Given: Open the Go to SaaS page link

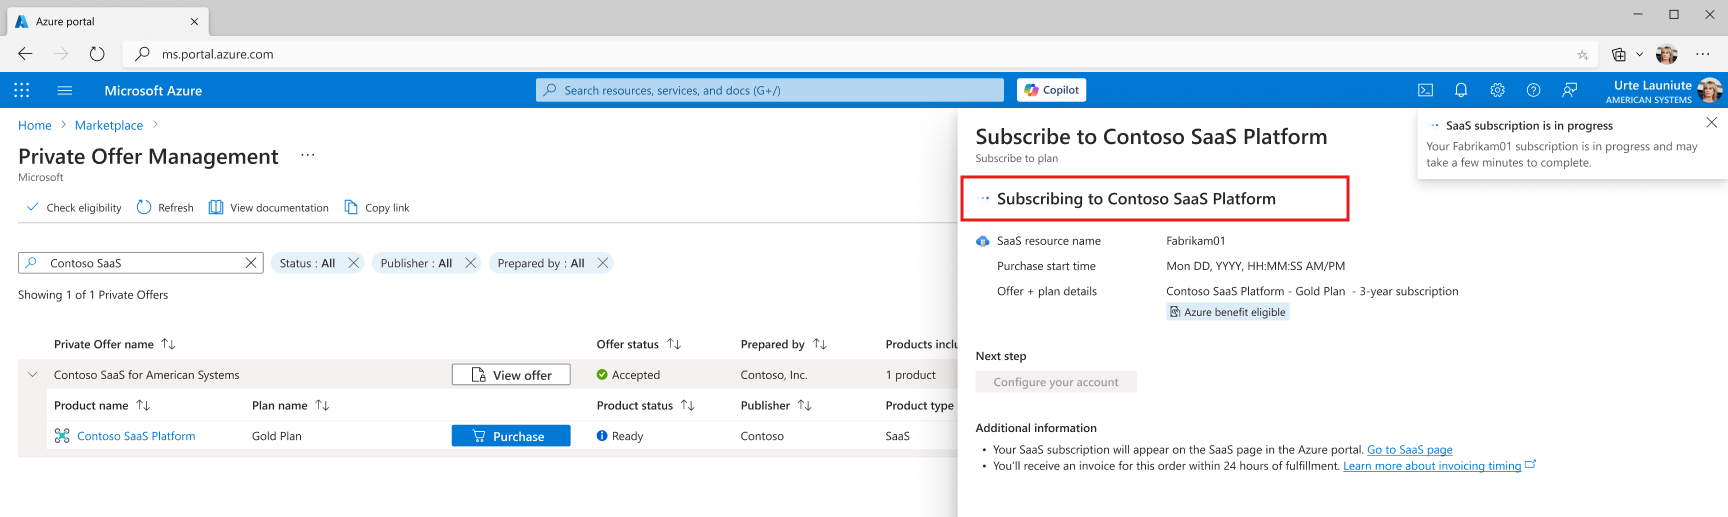Looking at the screenshot, I should [1409, 450].
